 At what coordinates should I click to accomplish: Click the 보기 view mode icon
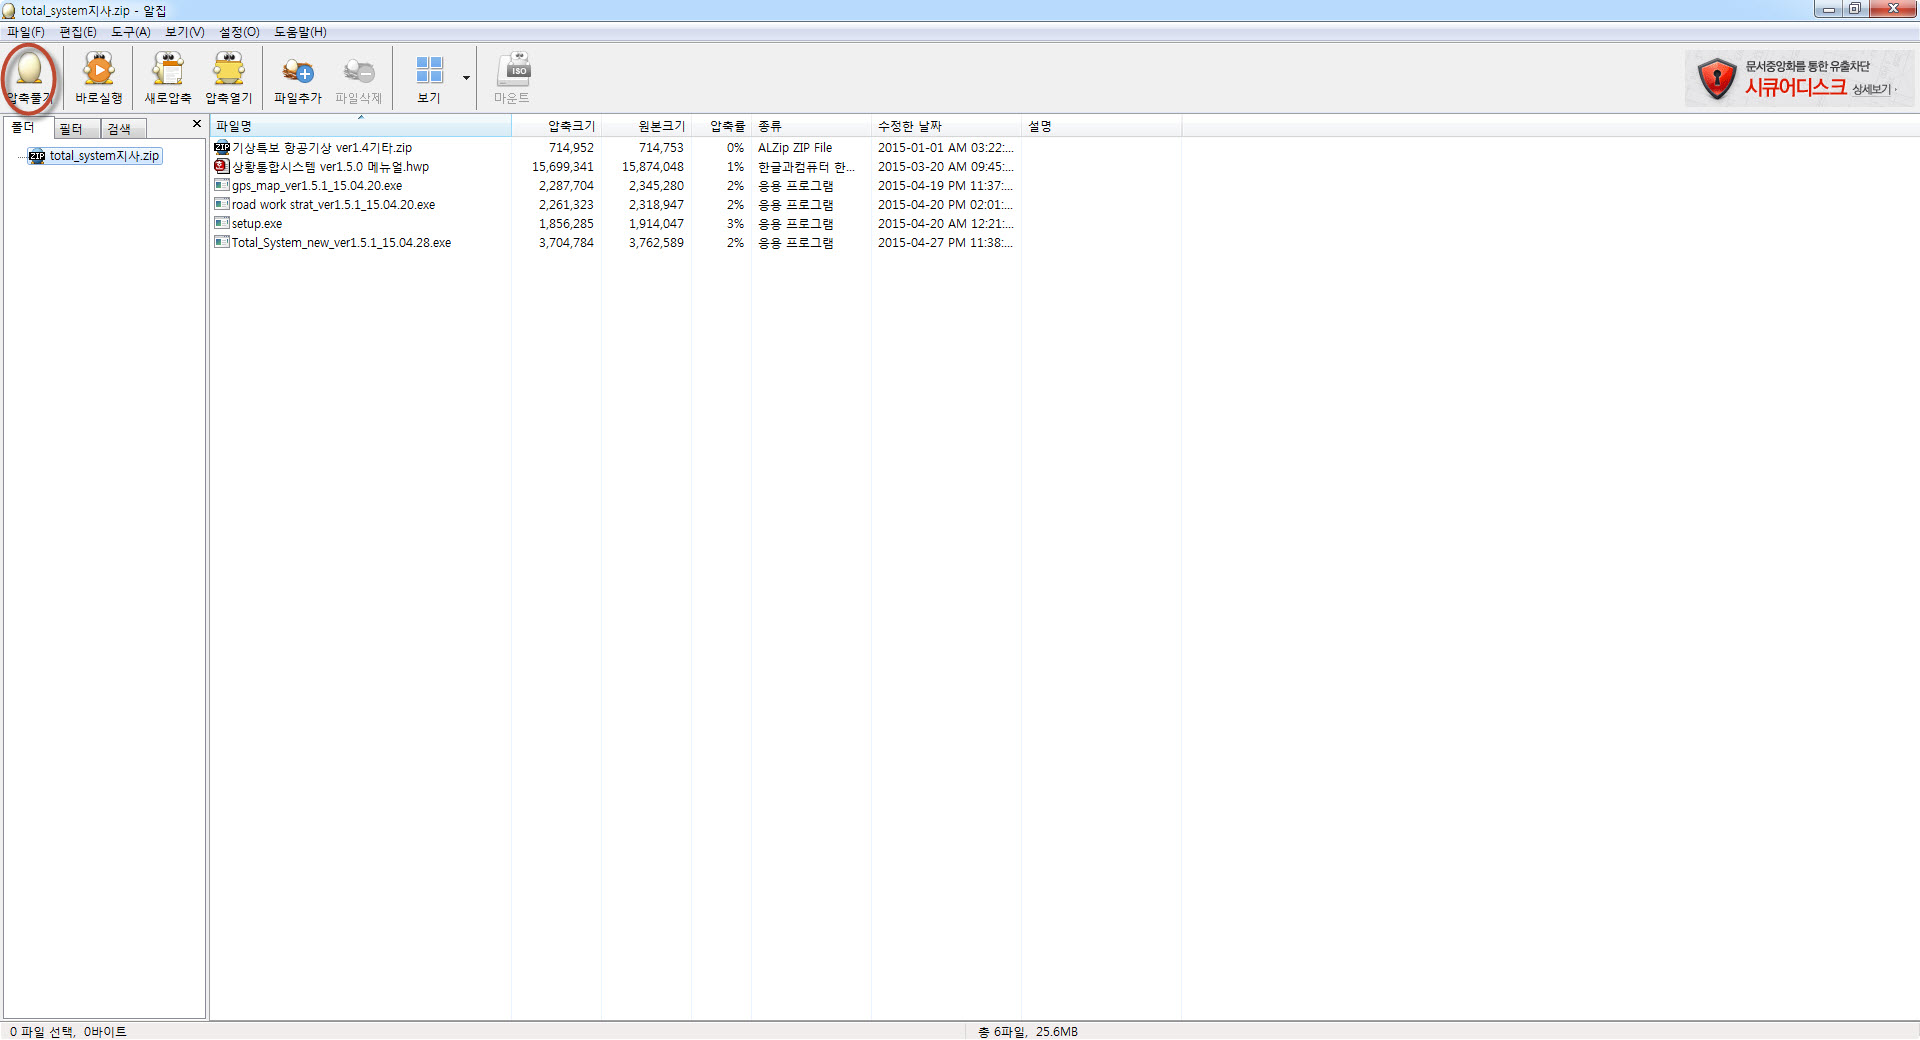click(x=429, y=76)
